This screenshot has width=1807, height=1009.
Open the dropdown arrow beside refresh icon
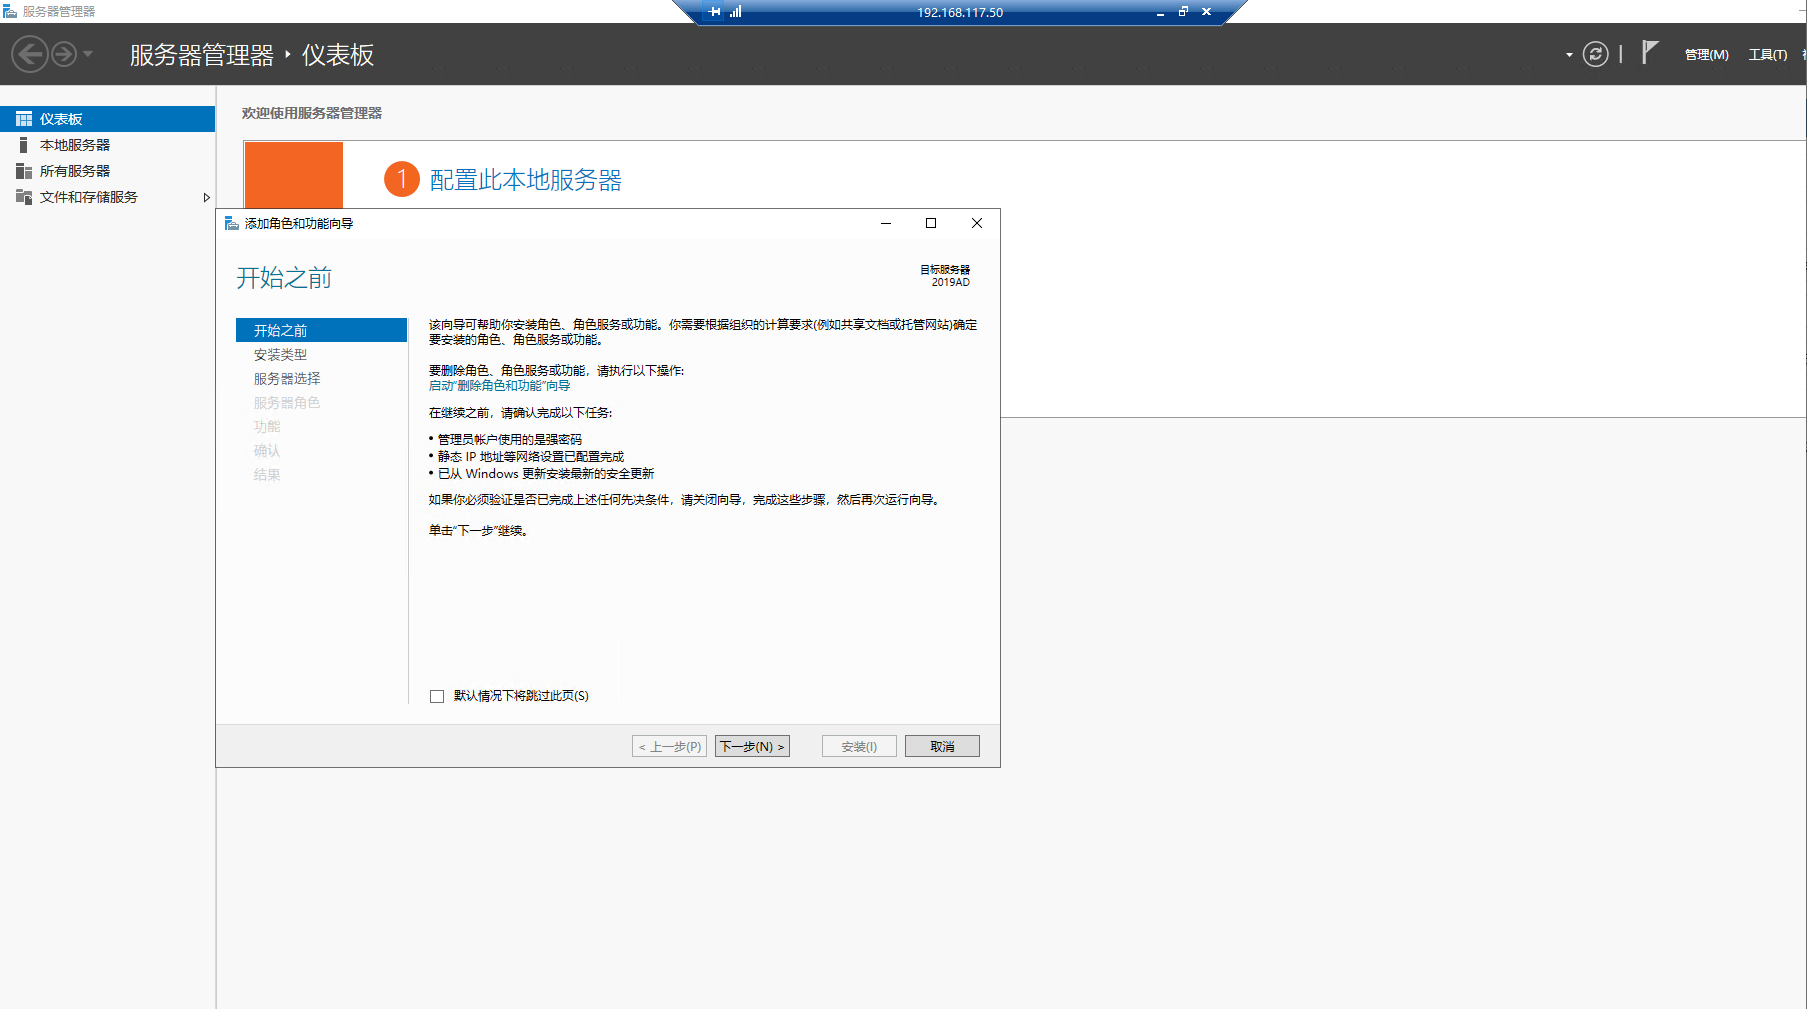1569,55
